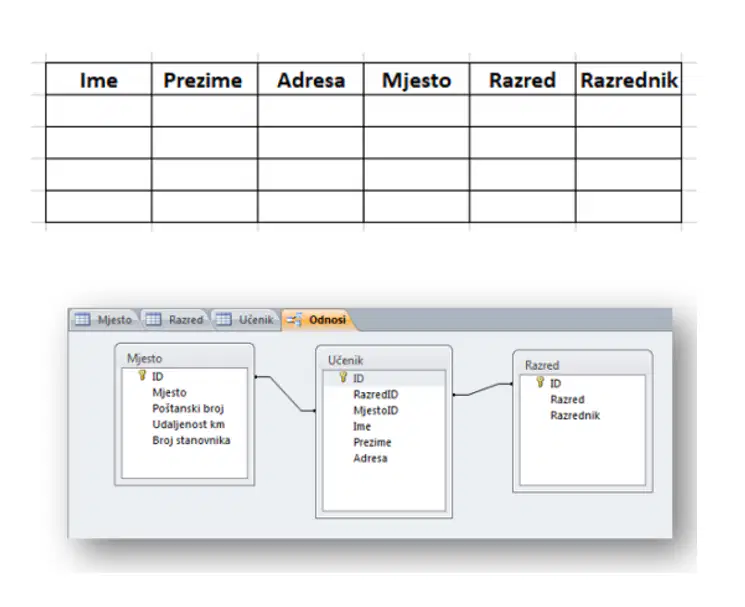Image resolution: width=745 pixels, height=607 pixels.
Task: Select the Razred field in Razred table
Action: coord(567,399)
